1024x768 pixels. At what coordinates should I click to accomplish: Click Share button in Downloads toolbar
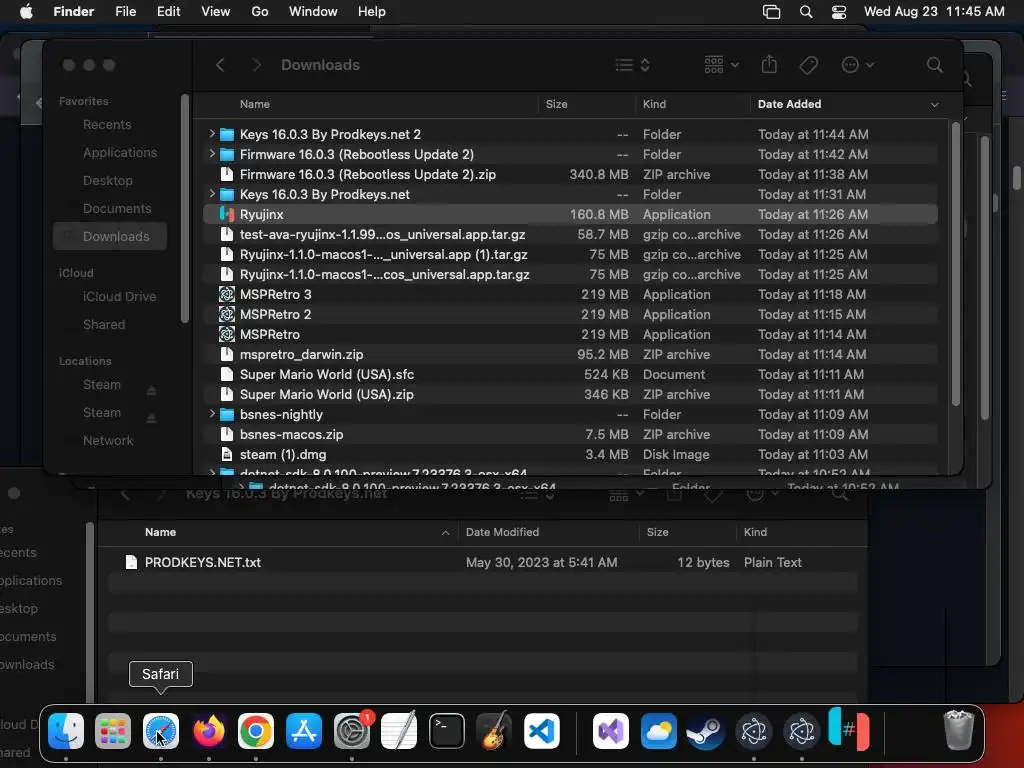tap(769, 64)
